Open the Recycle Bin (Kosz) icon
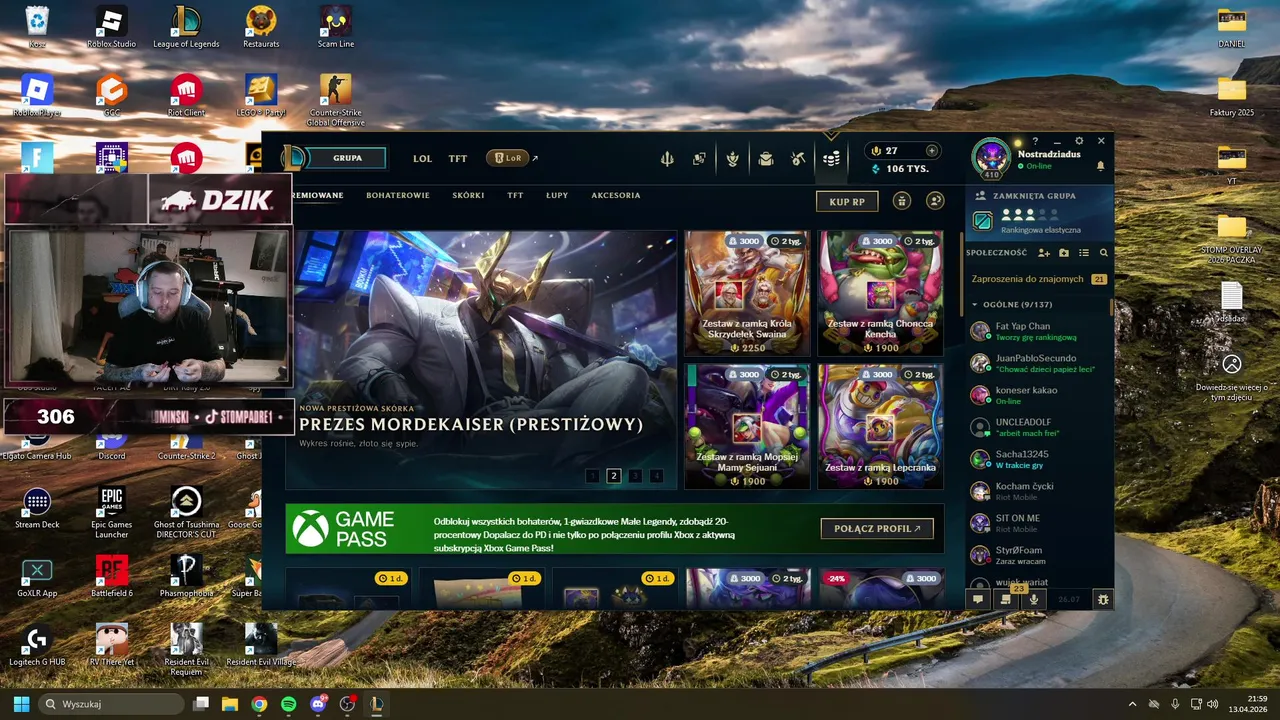1280x720 pixels. [x=37, y=27]
